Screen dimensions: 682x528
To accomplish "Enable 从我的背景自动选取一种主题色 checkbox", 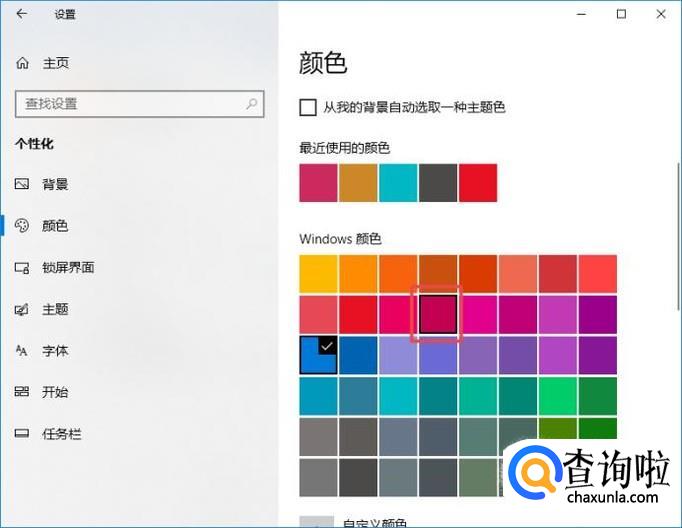I will 308,107.
